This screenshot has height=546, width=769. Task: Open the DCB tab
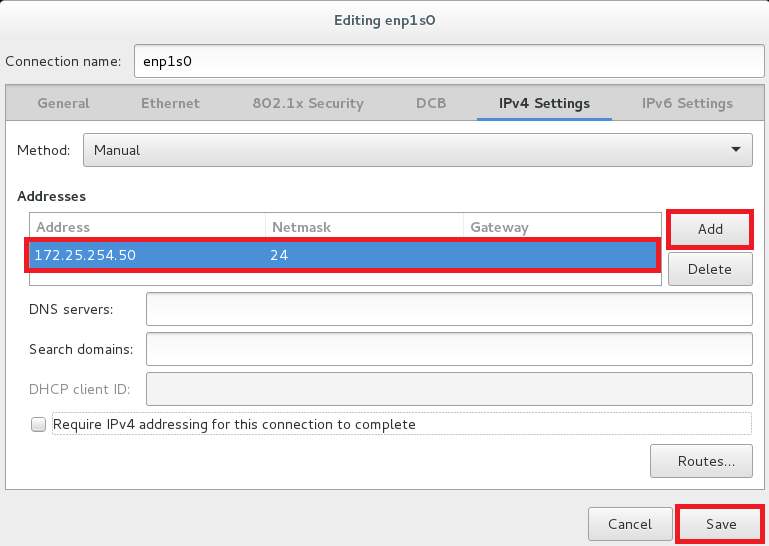(x=431, y=103)
